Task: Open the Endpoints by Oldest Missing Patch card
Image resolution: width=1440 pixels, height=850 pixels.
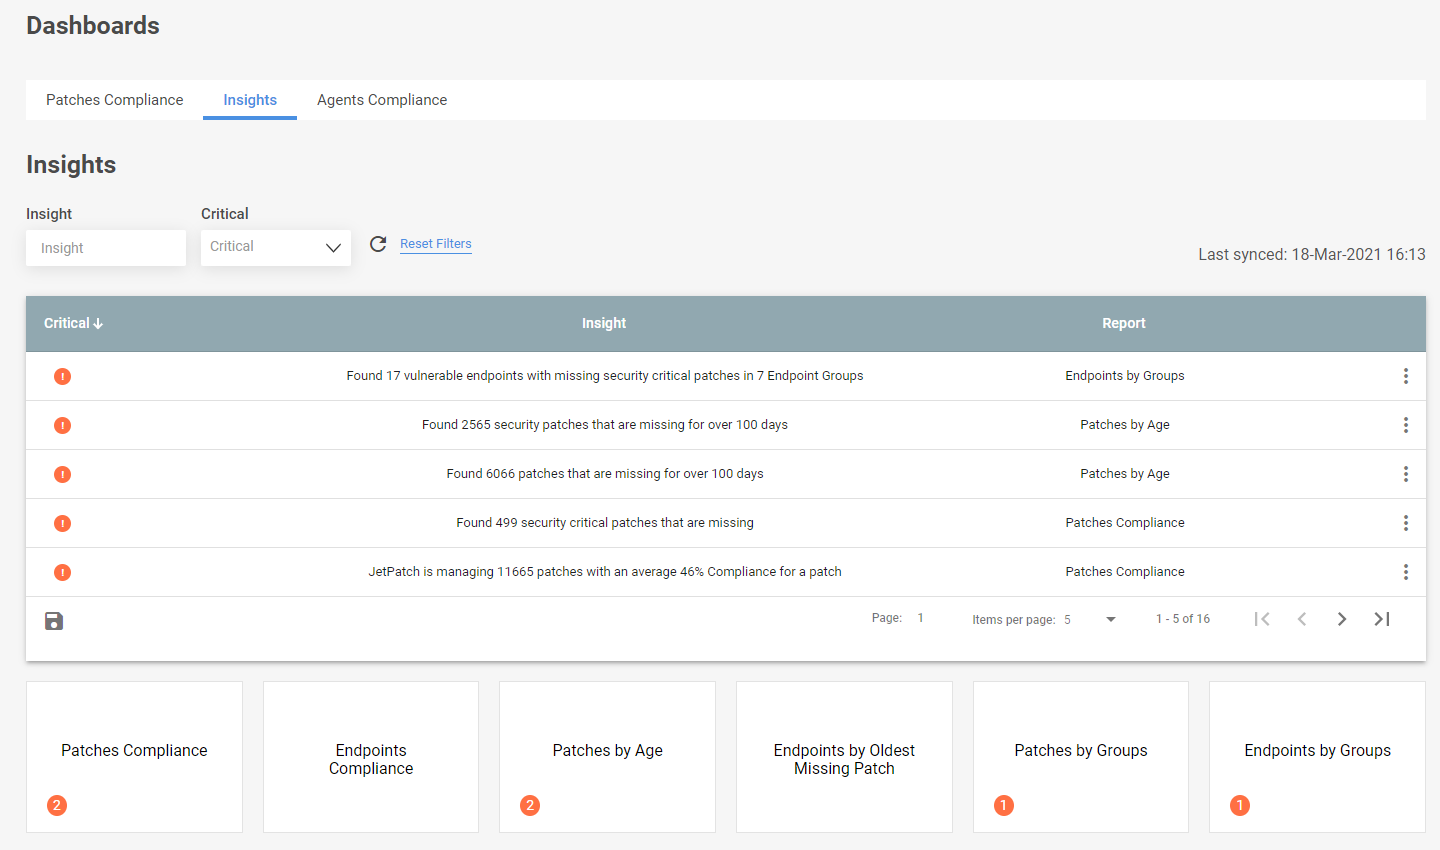Action: (x=844, y=757)
